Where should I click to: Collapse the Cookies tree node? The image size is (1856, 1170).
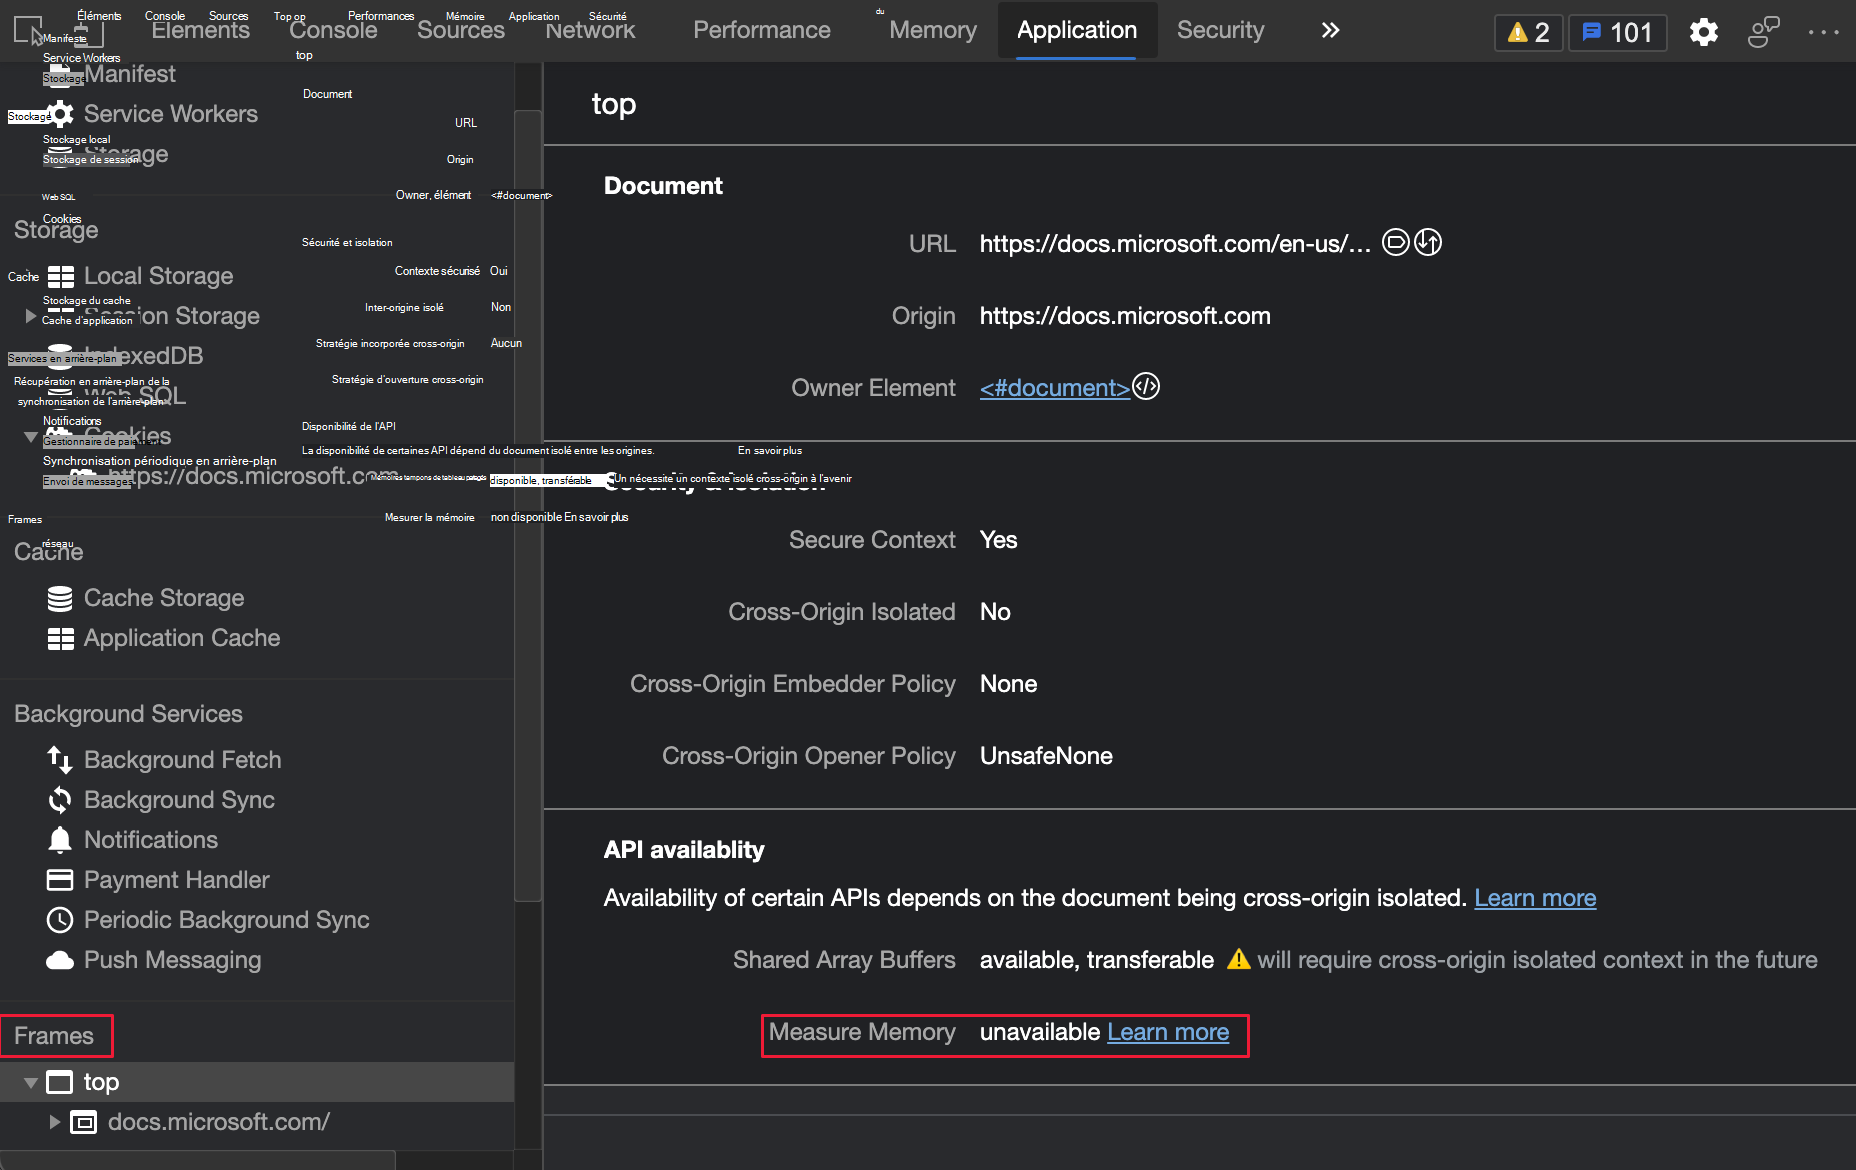point(31,436)
